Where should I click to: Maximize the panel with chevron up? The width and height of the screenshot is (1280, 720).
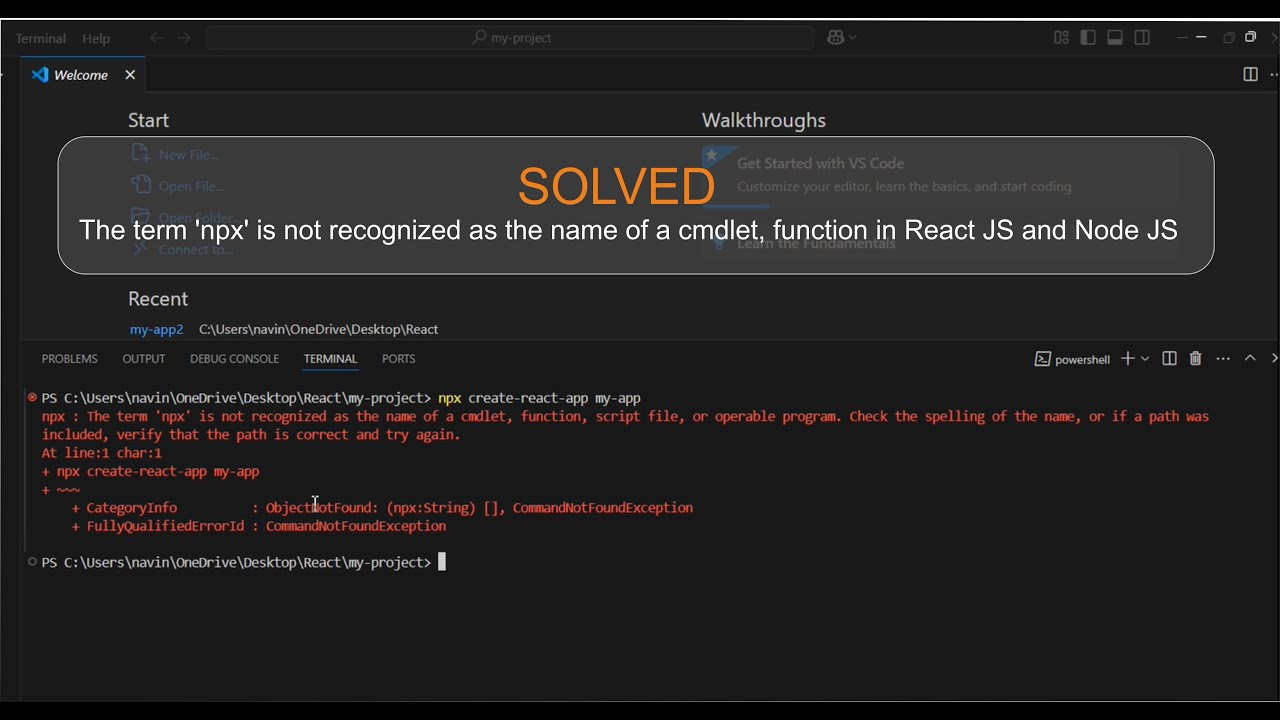tap(1250, 358)
